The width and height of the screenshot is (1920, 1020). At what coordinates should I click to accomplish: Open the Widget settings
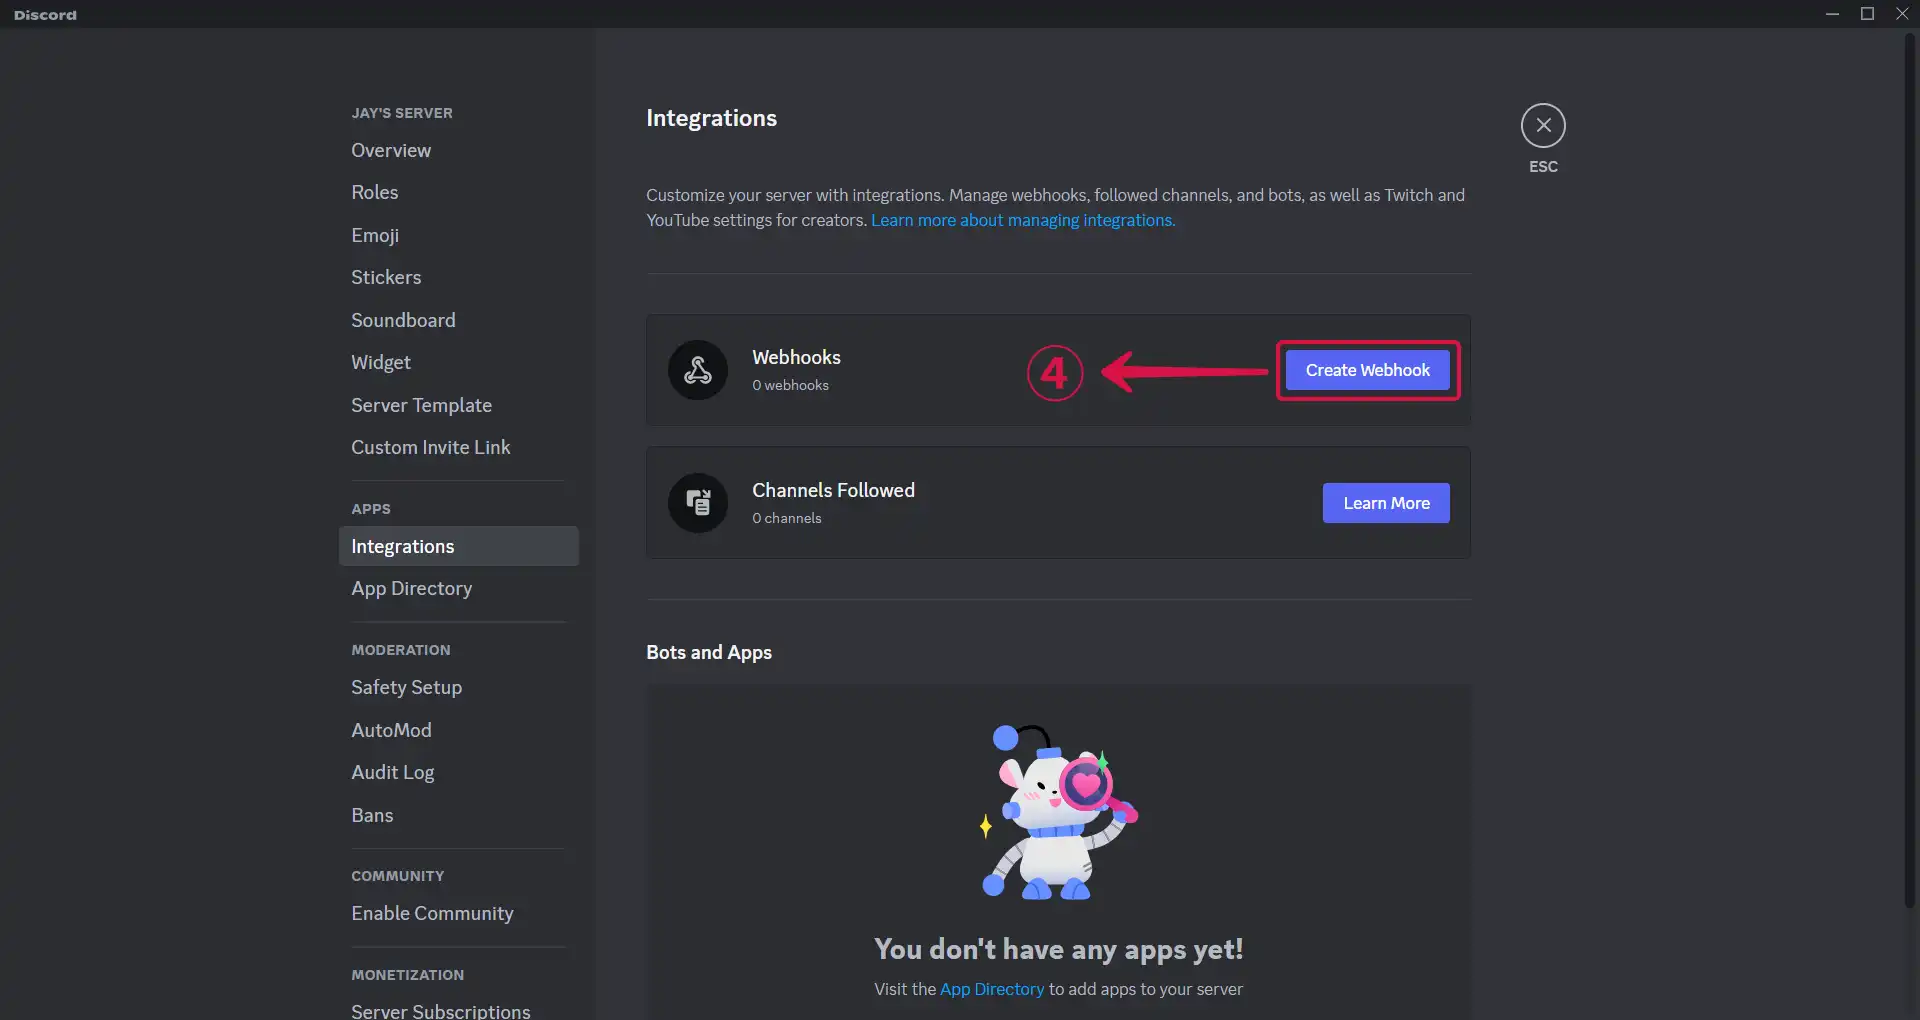pyautogui.click(x=459, y=362)
